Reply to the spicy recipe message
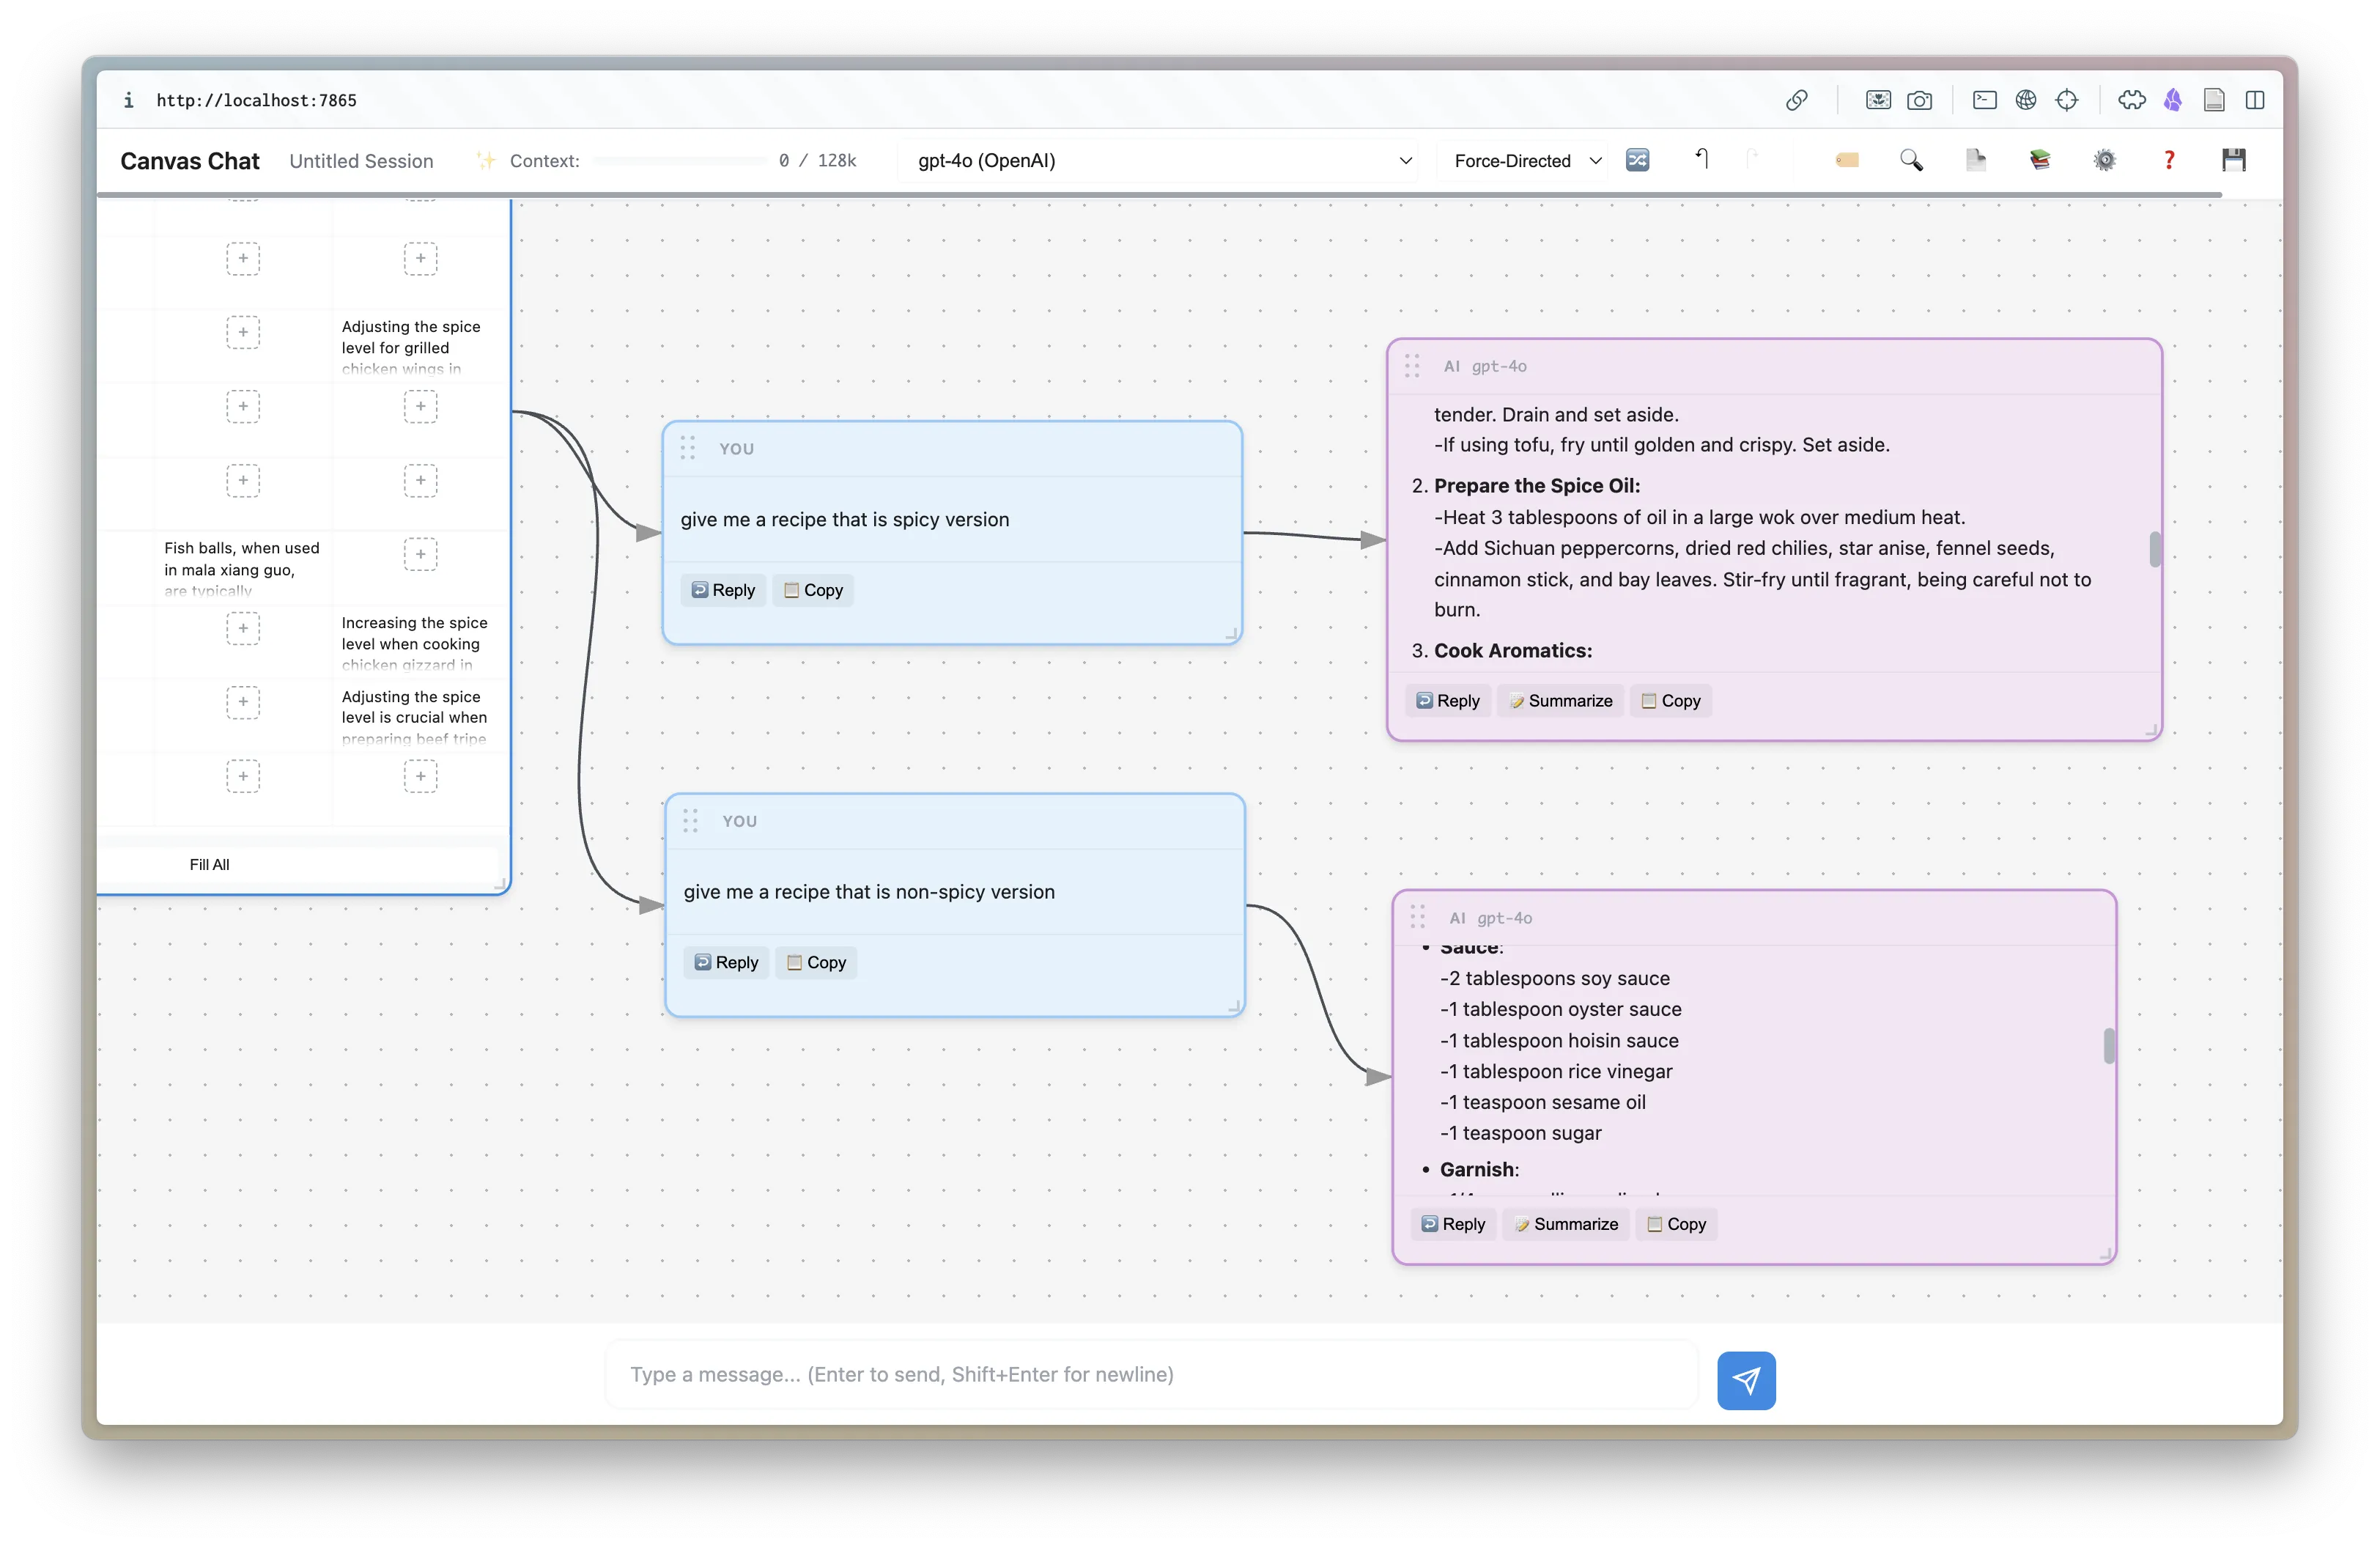 coord(722,590)
